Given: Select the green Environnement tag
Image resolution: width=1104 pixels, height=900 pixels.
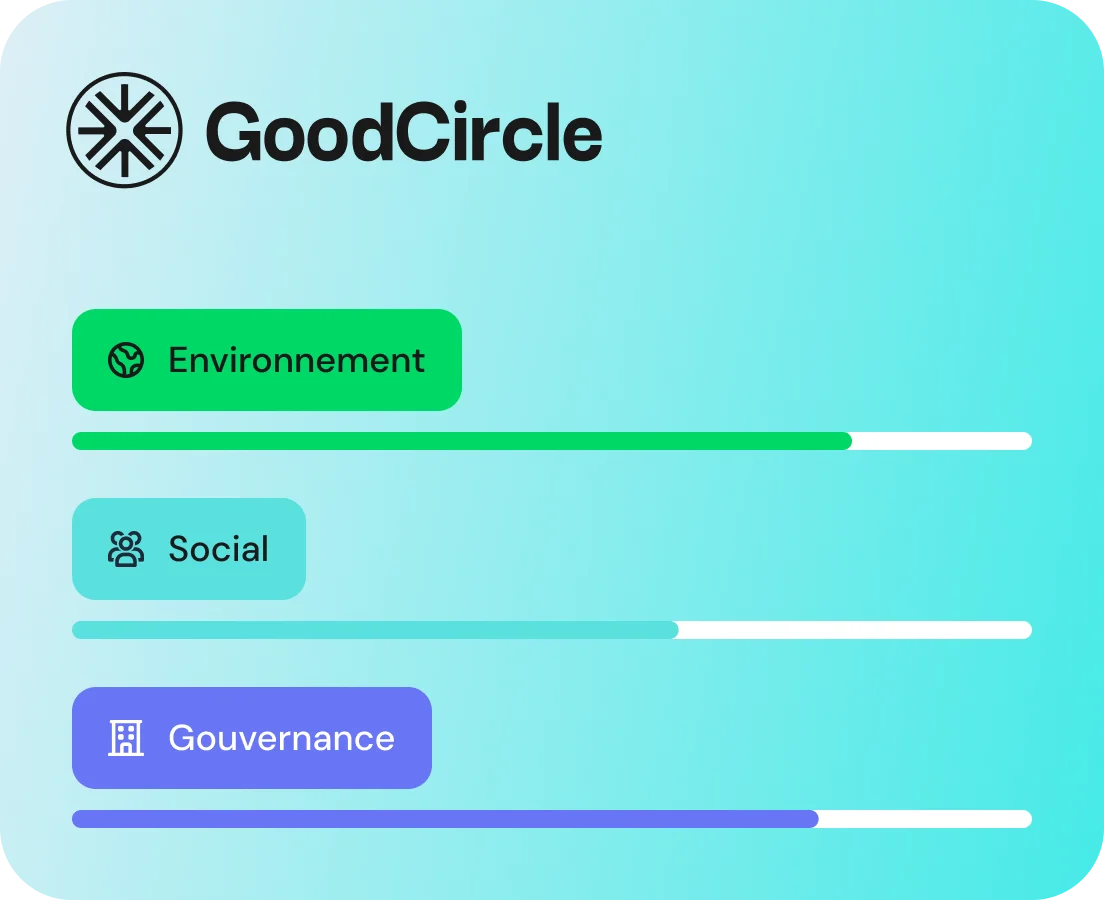Looking at the screenshot, I should [x=266, y=360].
